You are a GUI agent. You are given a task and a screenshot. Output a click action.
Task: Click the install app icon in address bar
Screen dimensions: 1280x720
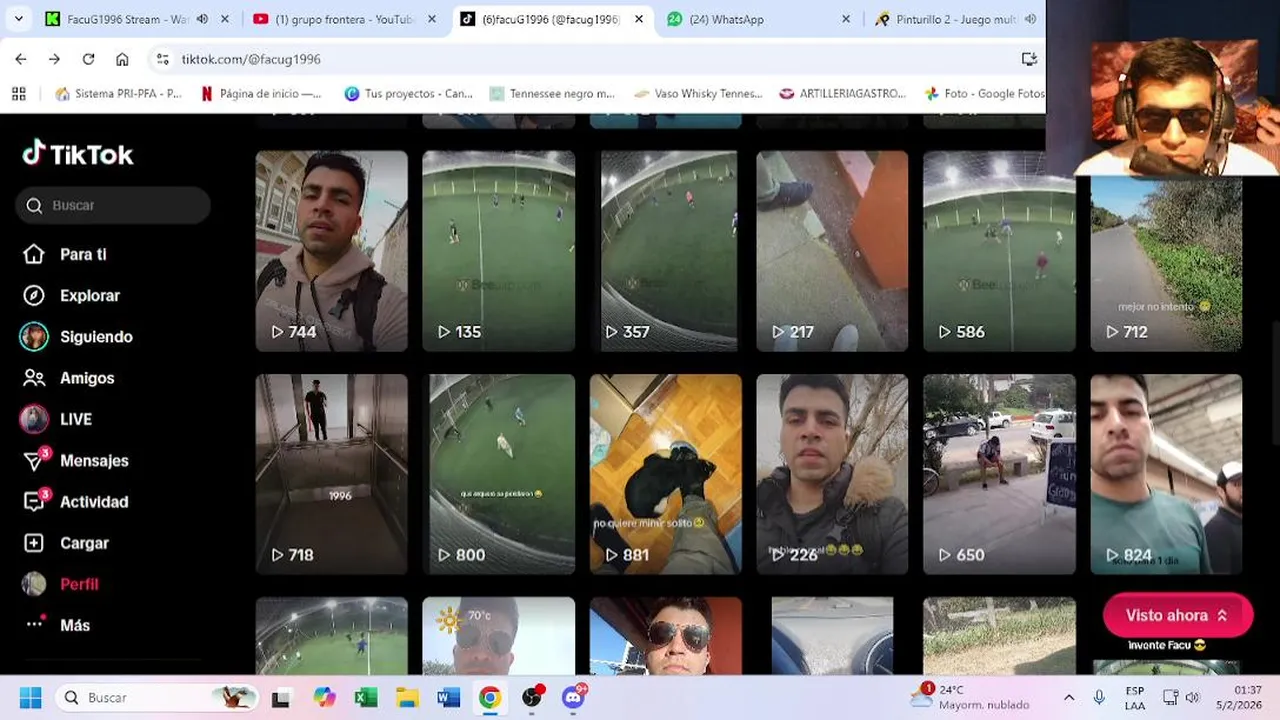click(1029, 59)
